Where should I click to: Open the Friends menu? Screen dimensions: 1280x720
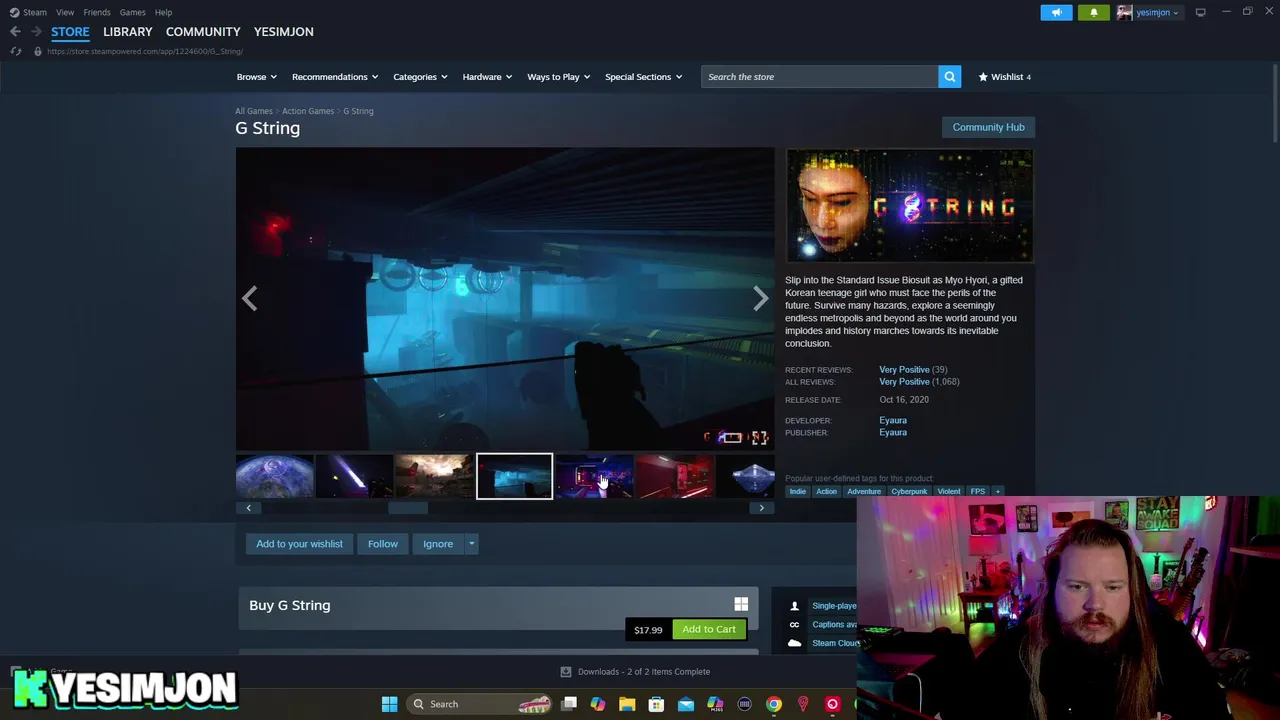click(x=97, y=12)
